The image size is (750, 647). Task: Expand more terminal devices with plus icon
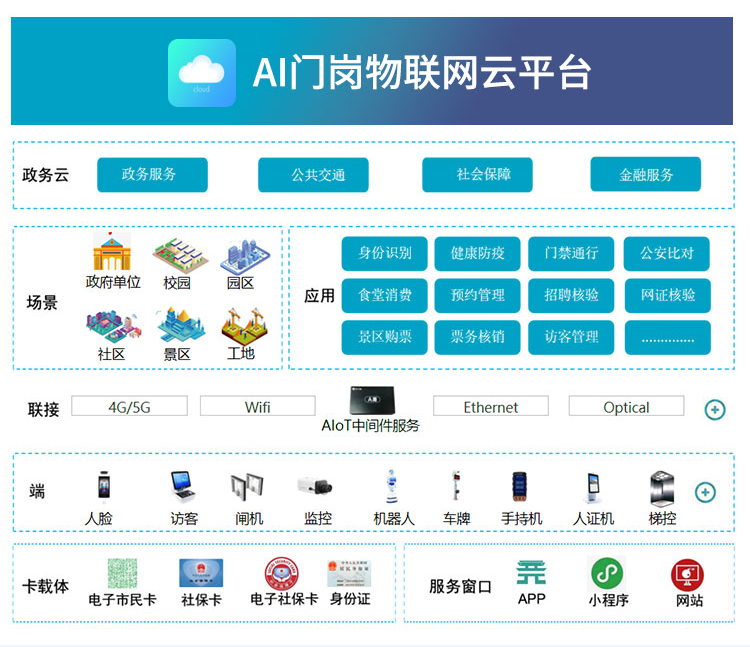705,492
